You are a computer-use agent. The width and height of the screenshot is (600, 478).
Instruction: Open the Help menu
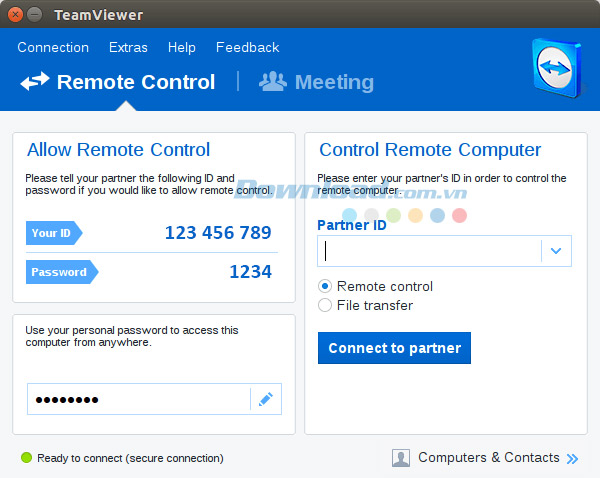(182, 47)
